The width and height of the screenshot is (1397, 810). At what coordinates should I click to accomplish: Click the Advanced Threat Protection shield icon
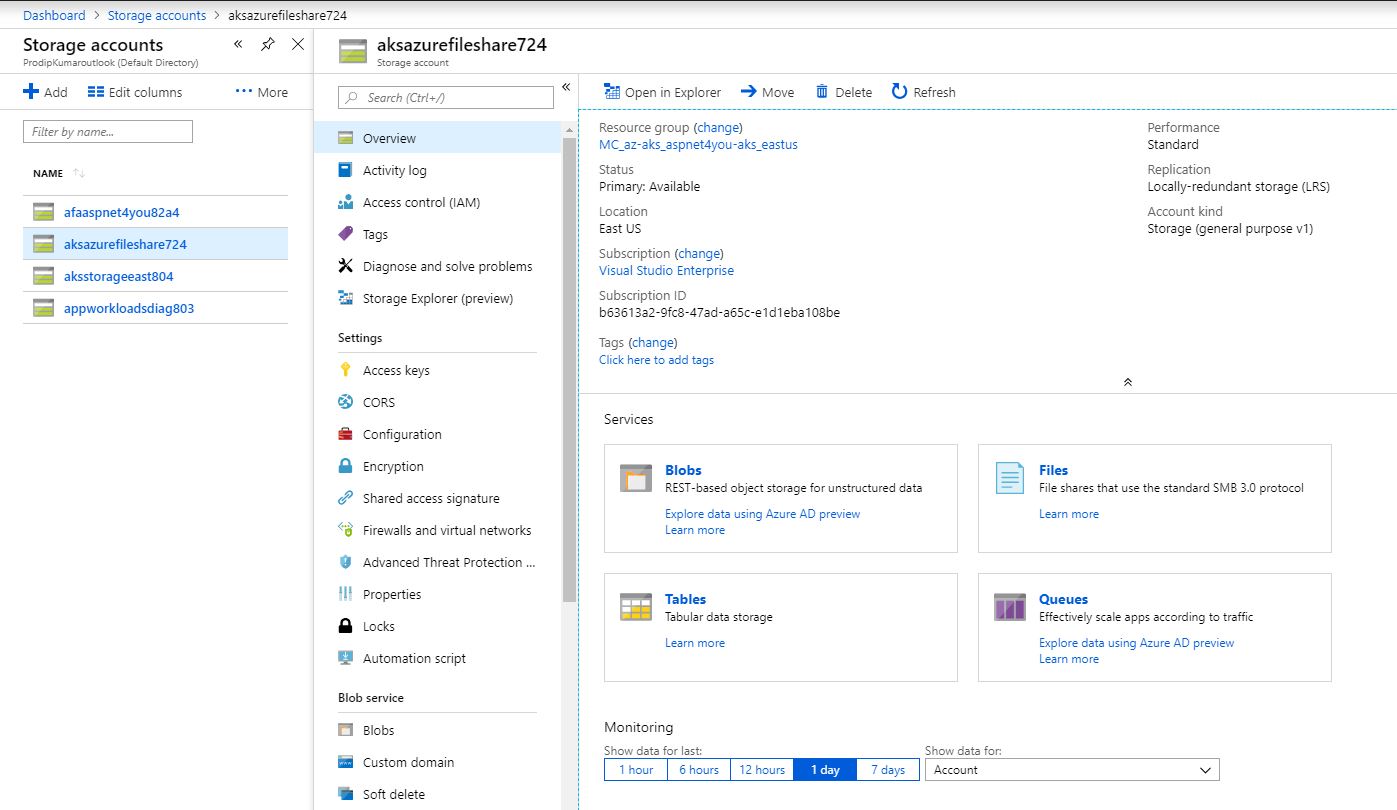[345, 562]
